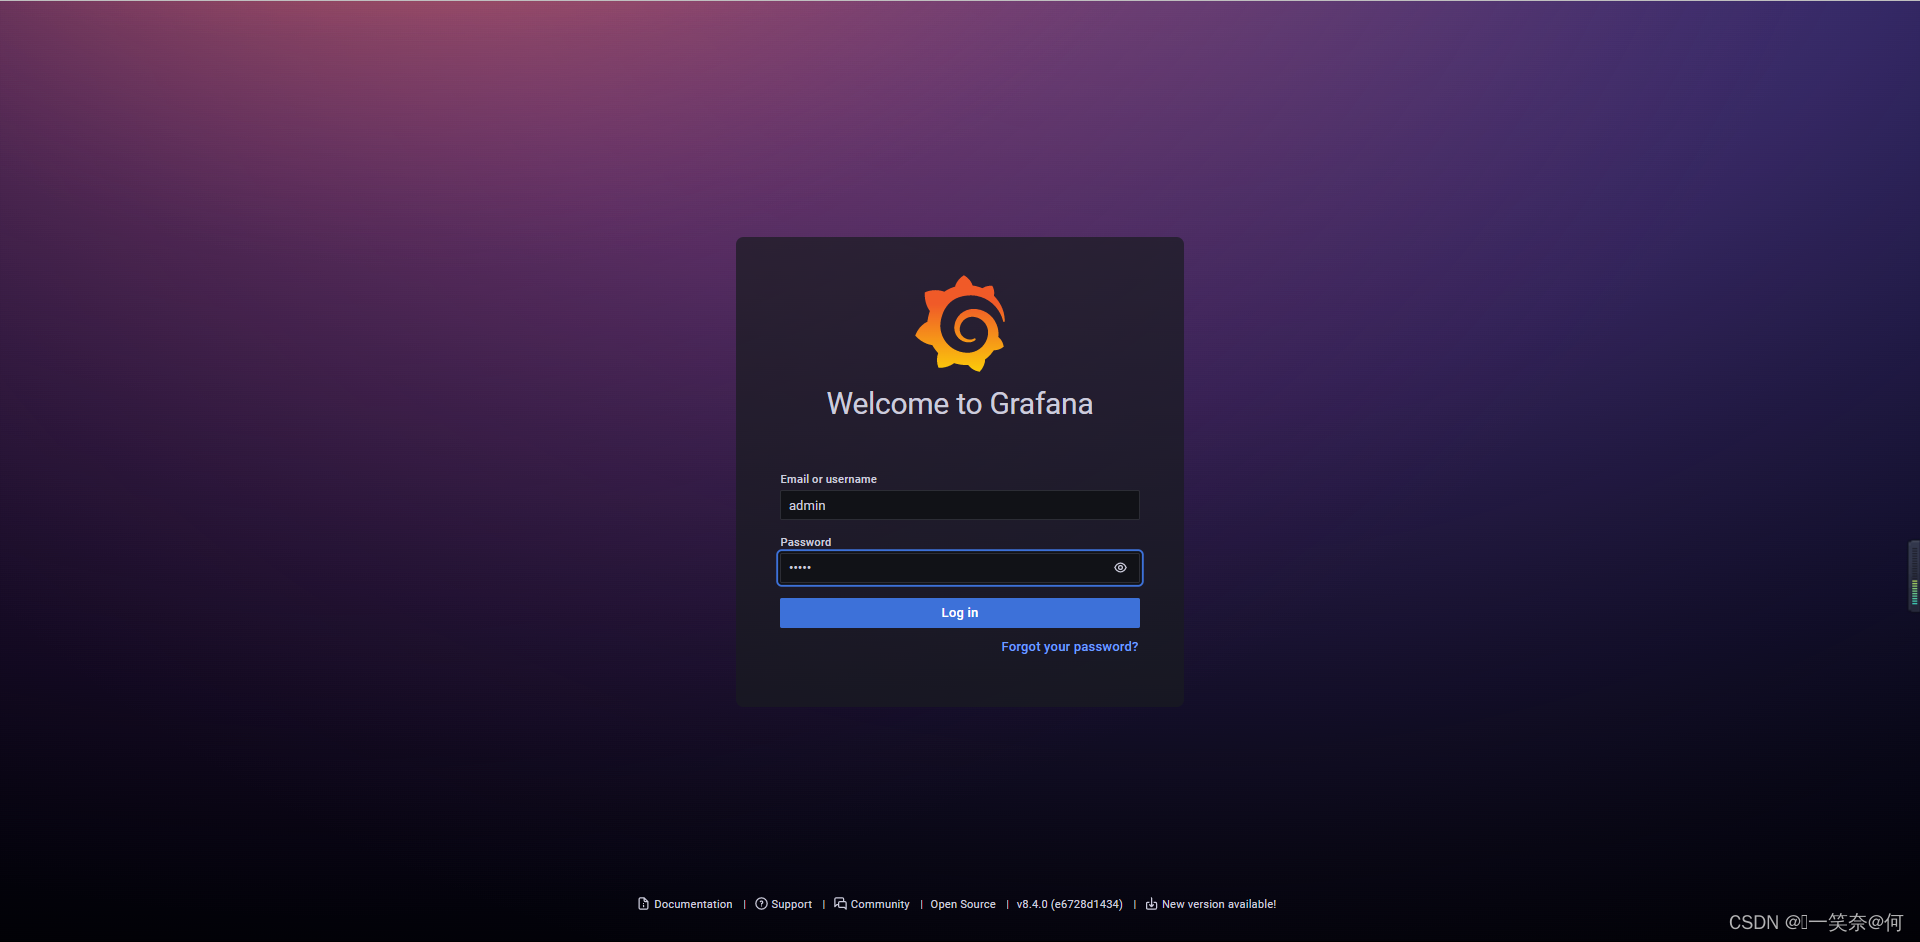The image size is (1920, 942).
Task: Click the Log in button
Action: coord(959,613)
